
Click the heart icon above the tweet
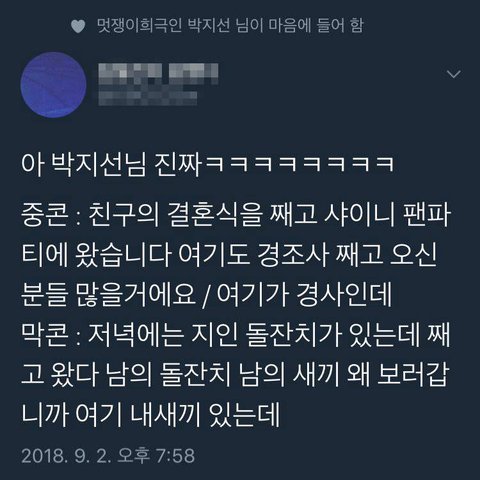coord(78,26)
